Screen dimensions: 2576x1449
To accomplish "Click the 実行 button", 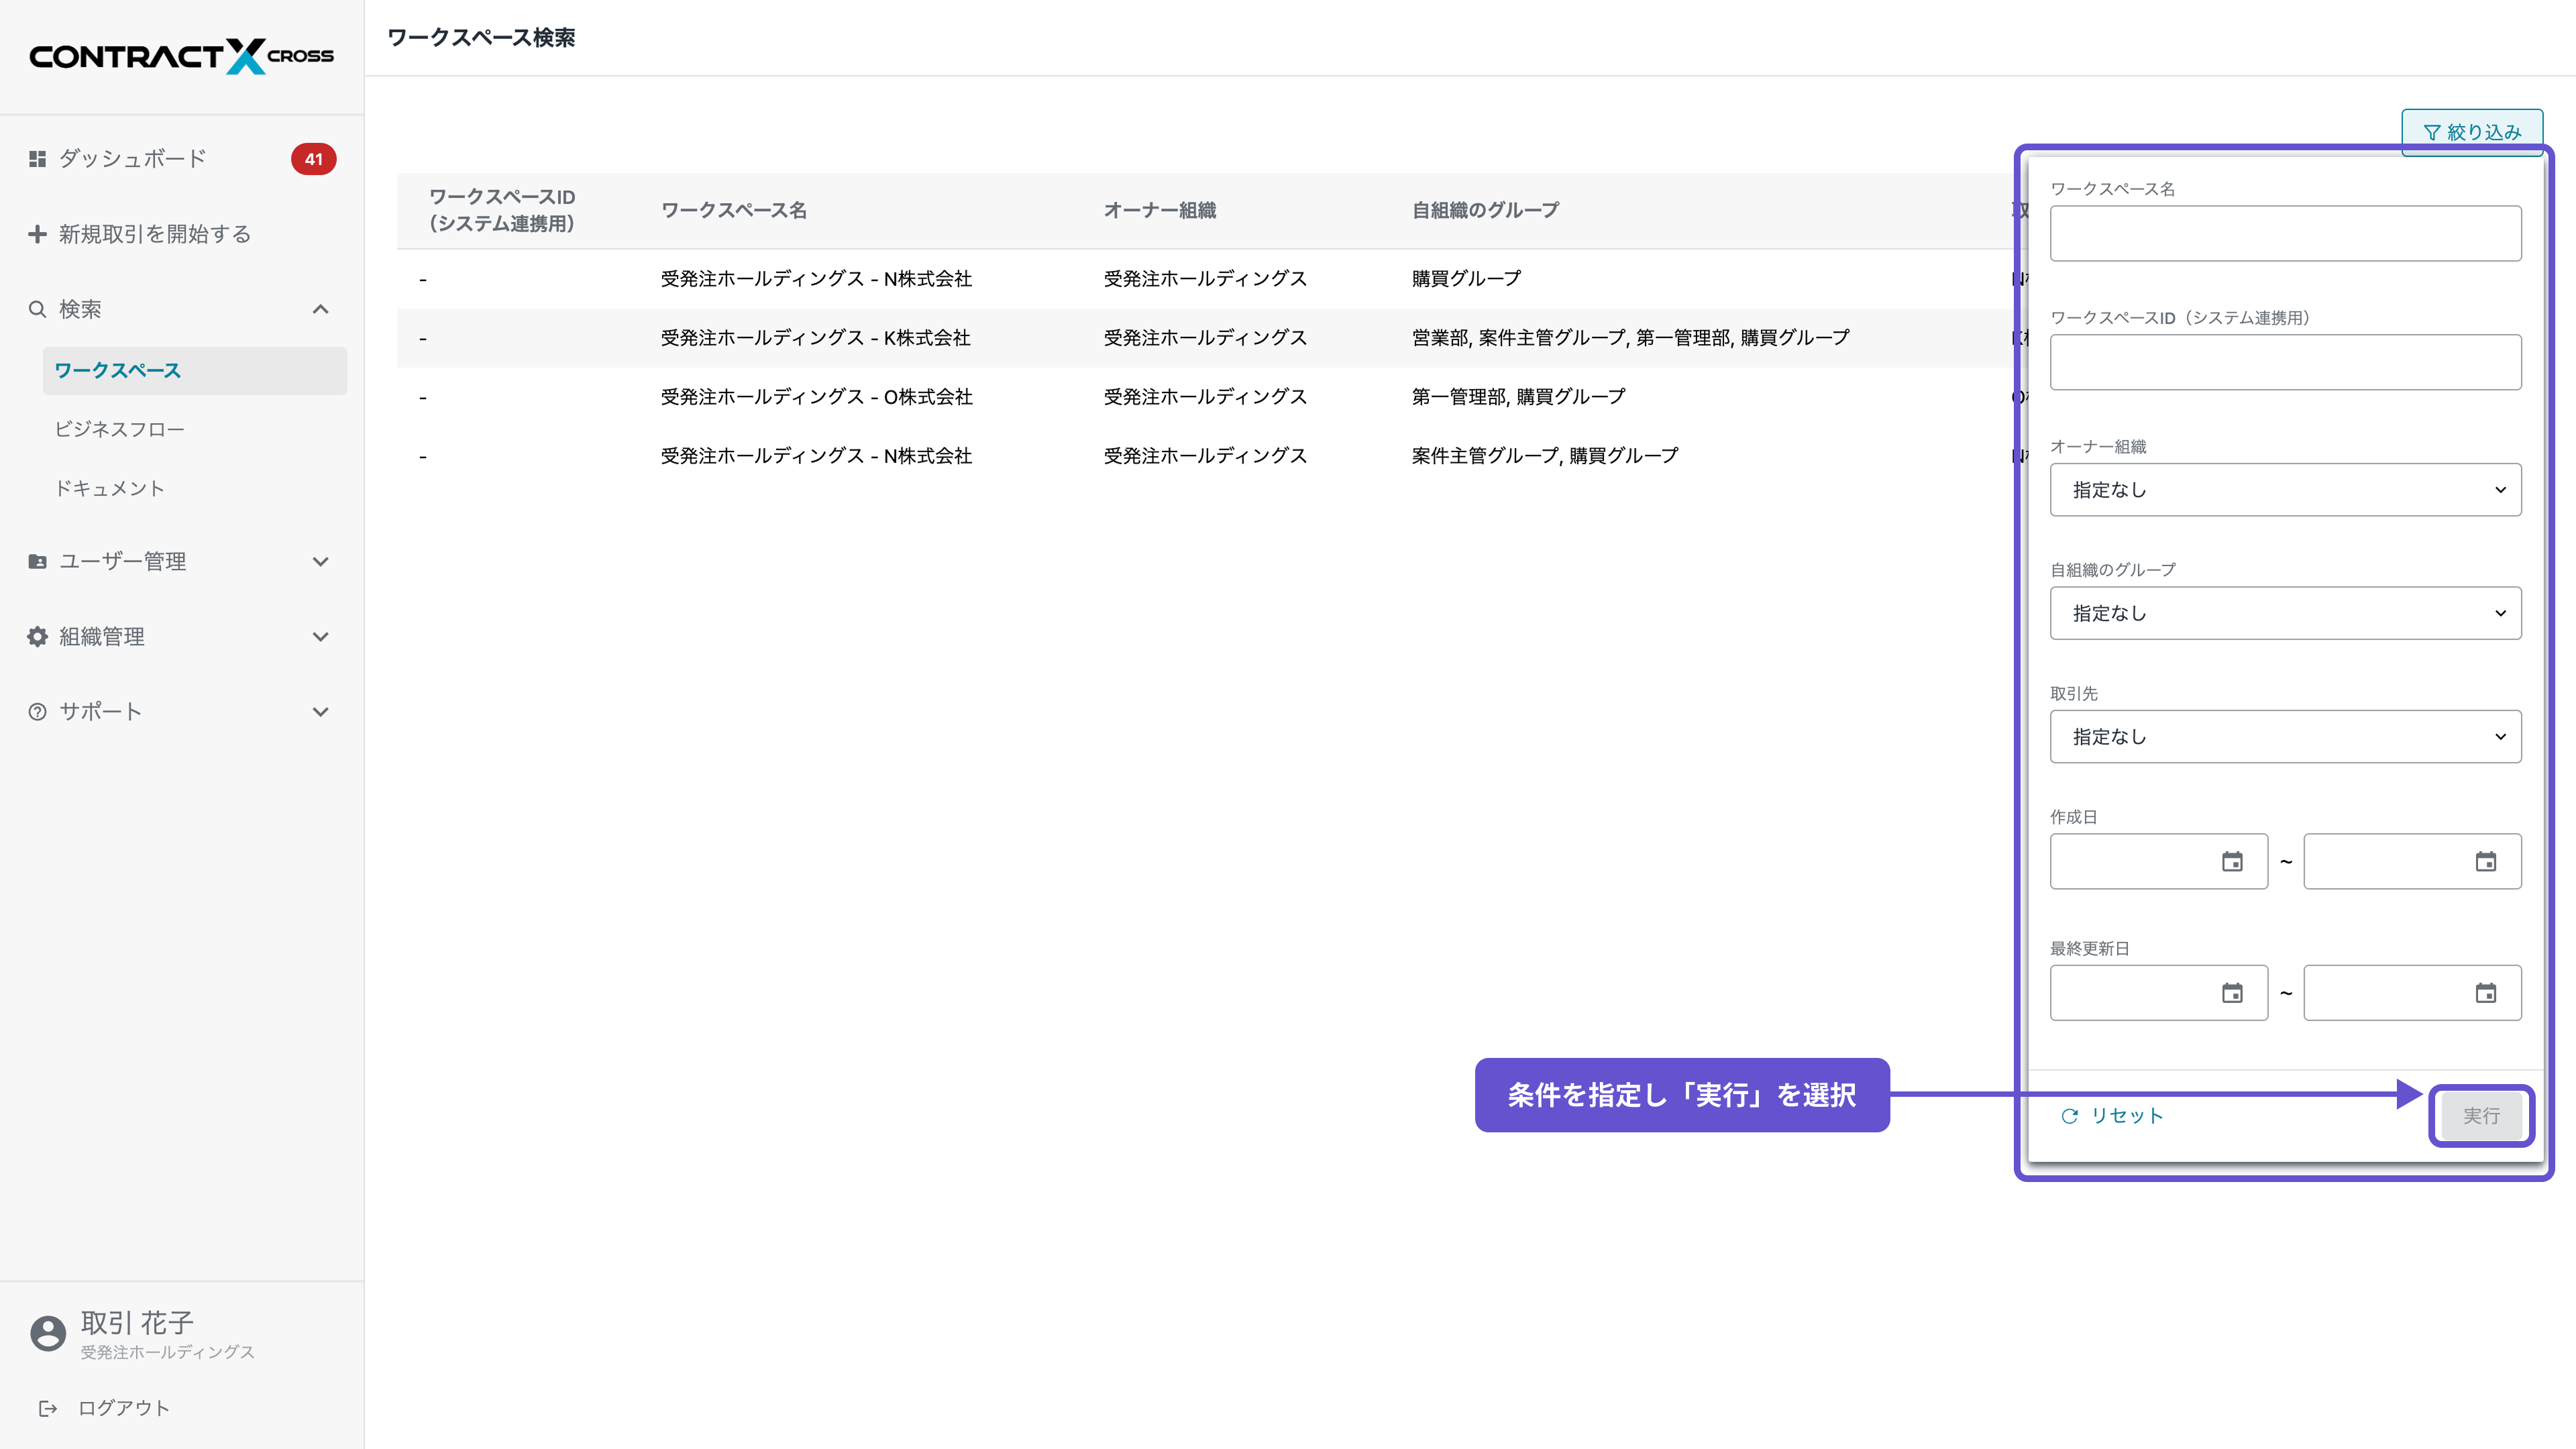I will coord(2483,1116).
